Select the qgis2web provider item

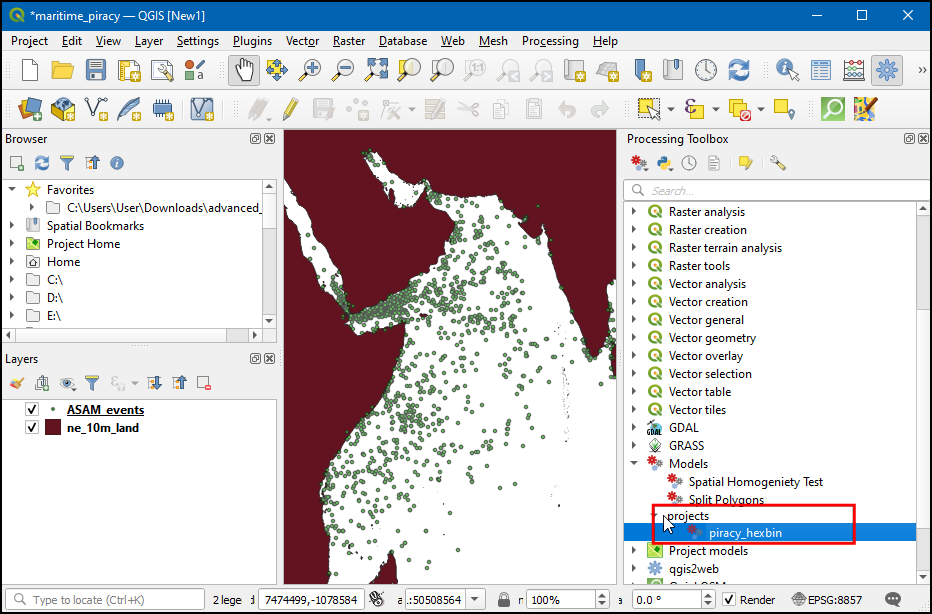pyautogui.click(x=694, y=569)
